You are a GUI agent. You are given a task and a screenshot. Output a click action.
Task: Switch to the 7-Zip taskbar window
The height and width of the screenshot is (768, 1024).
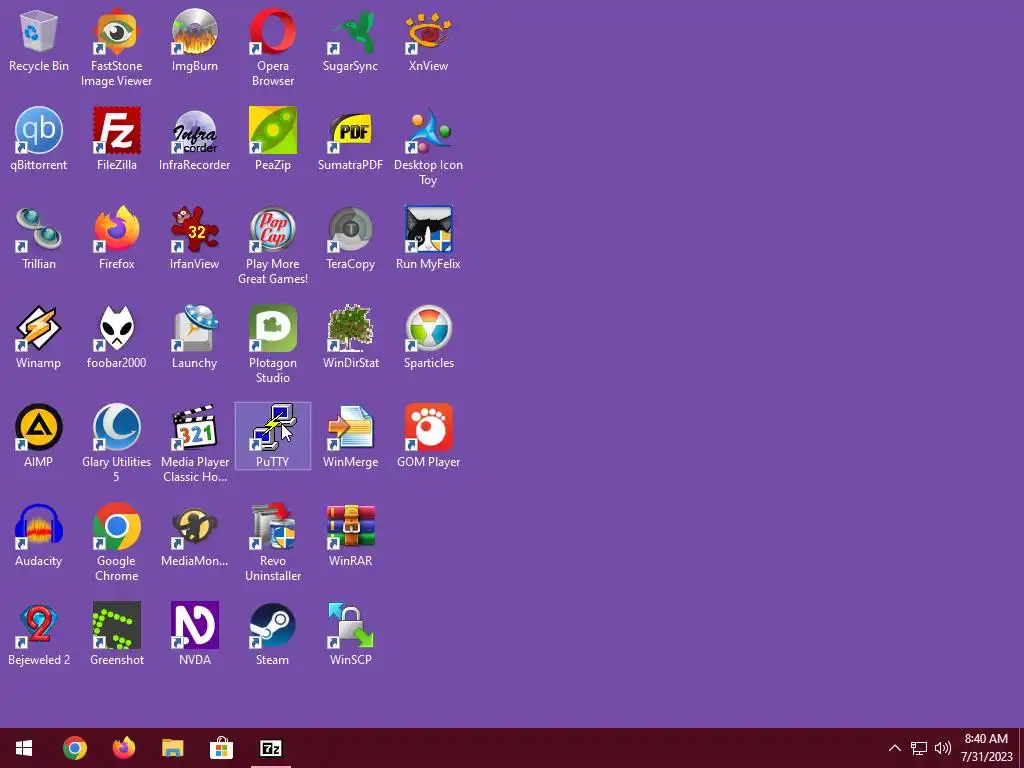(270, 748)
